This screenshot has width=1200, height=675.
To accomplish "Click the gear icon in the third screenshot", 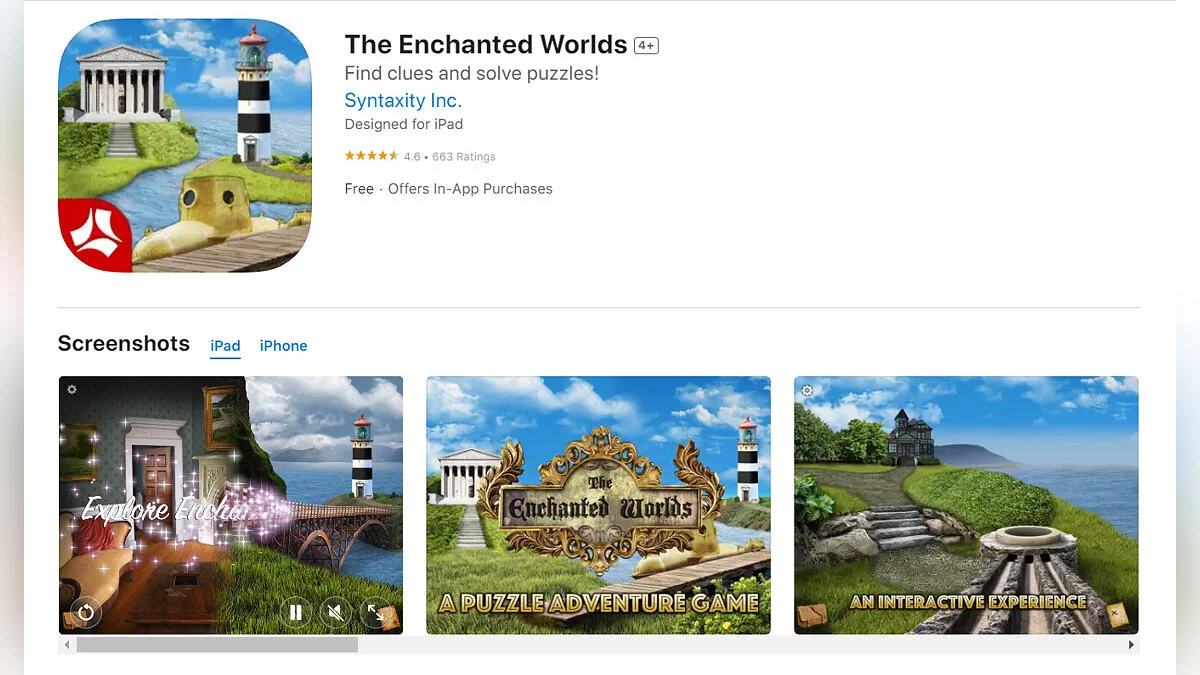I will coord(807,390).
